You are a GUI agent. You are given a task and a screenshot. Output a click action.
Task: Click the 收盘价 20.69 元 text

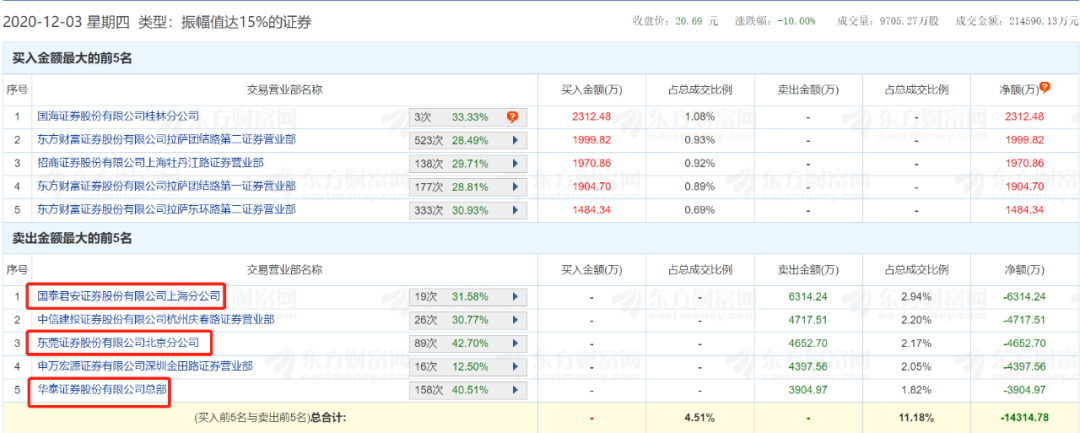(x=676, y=21)
